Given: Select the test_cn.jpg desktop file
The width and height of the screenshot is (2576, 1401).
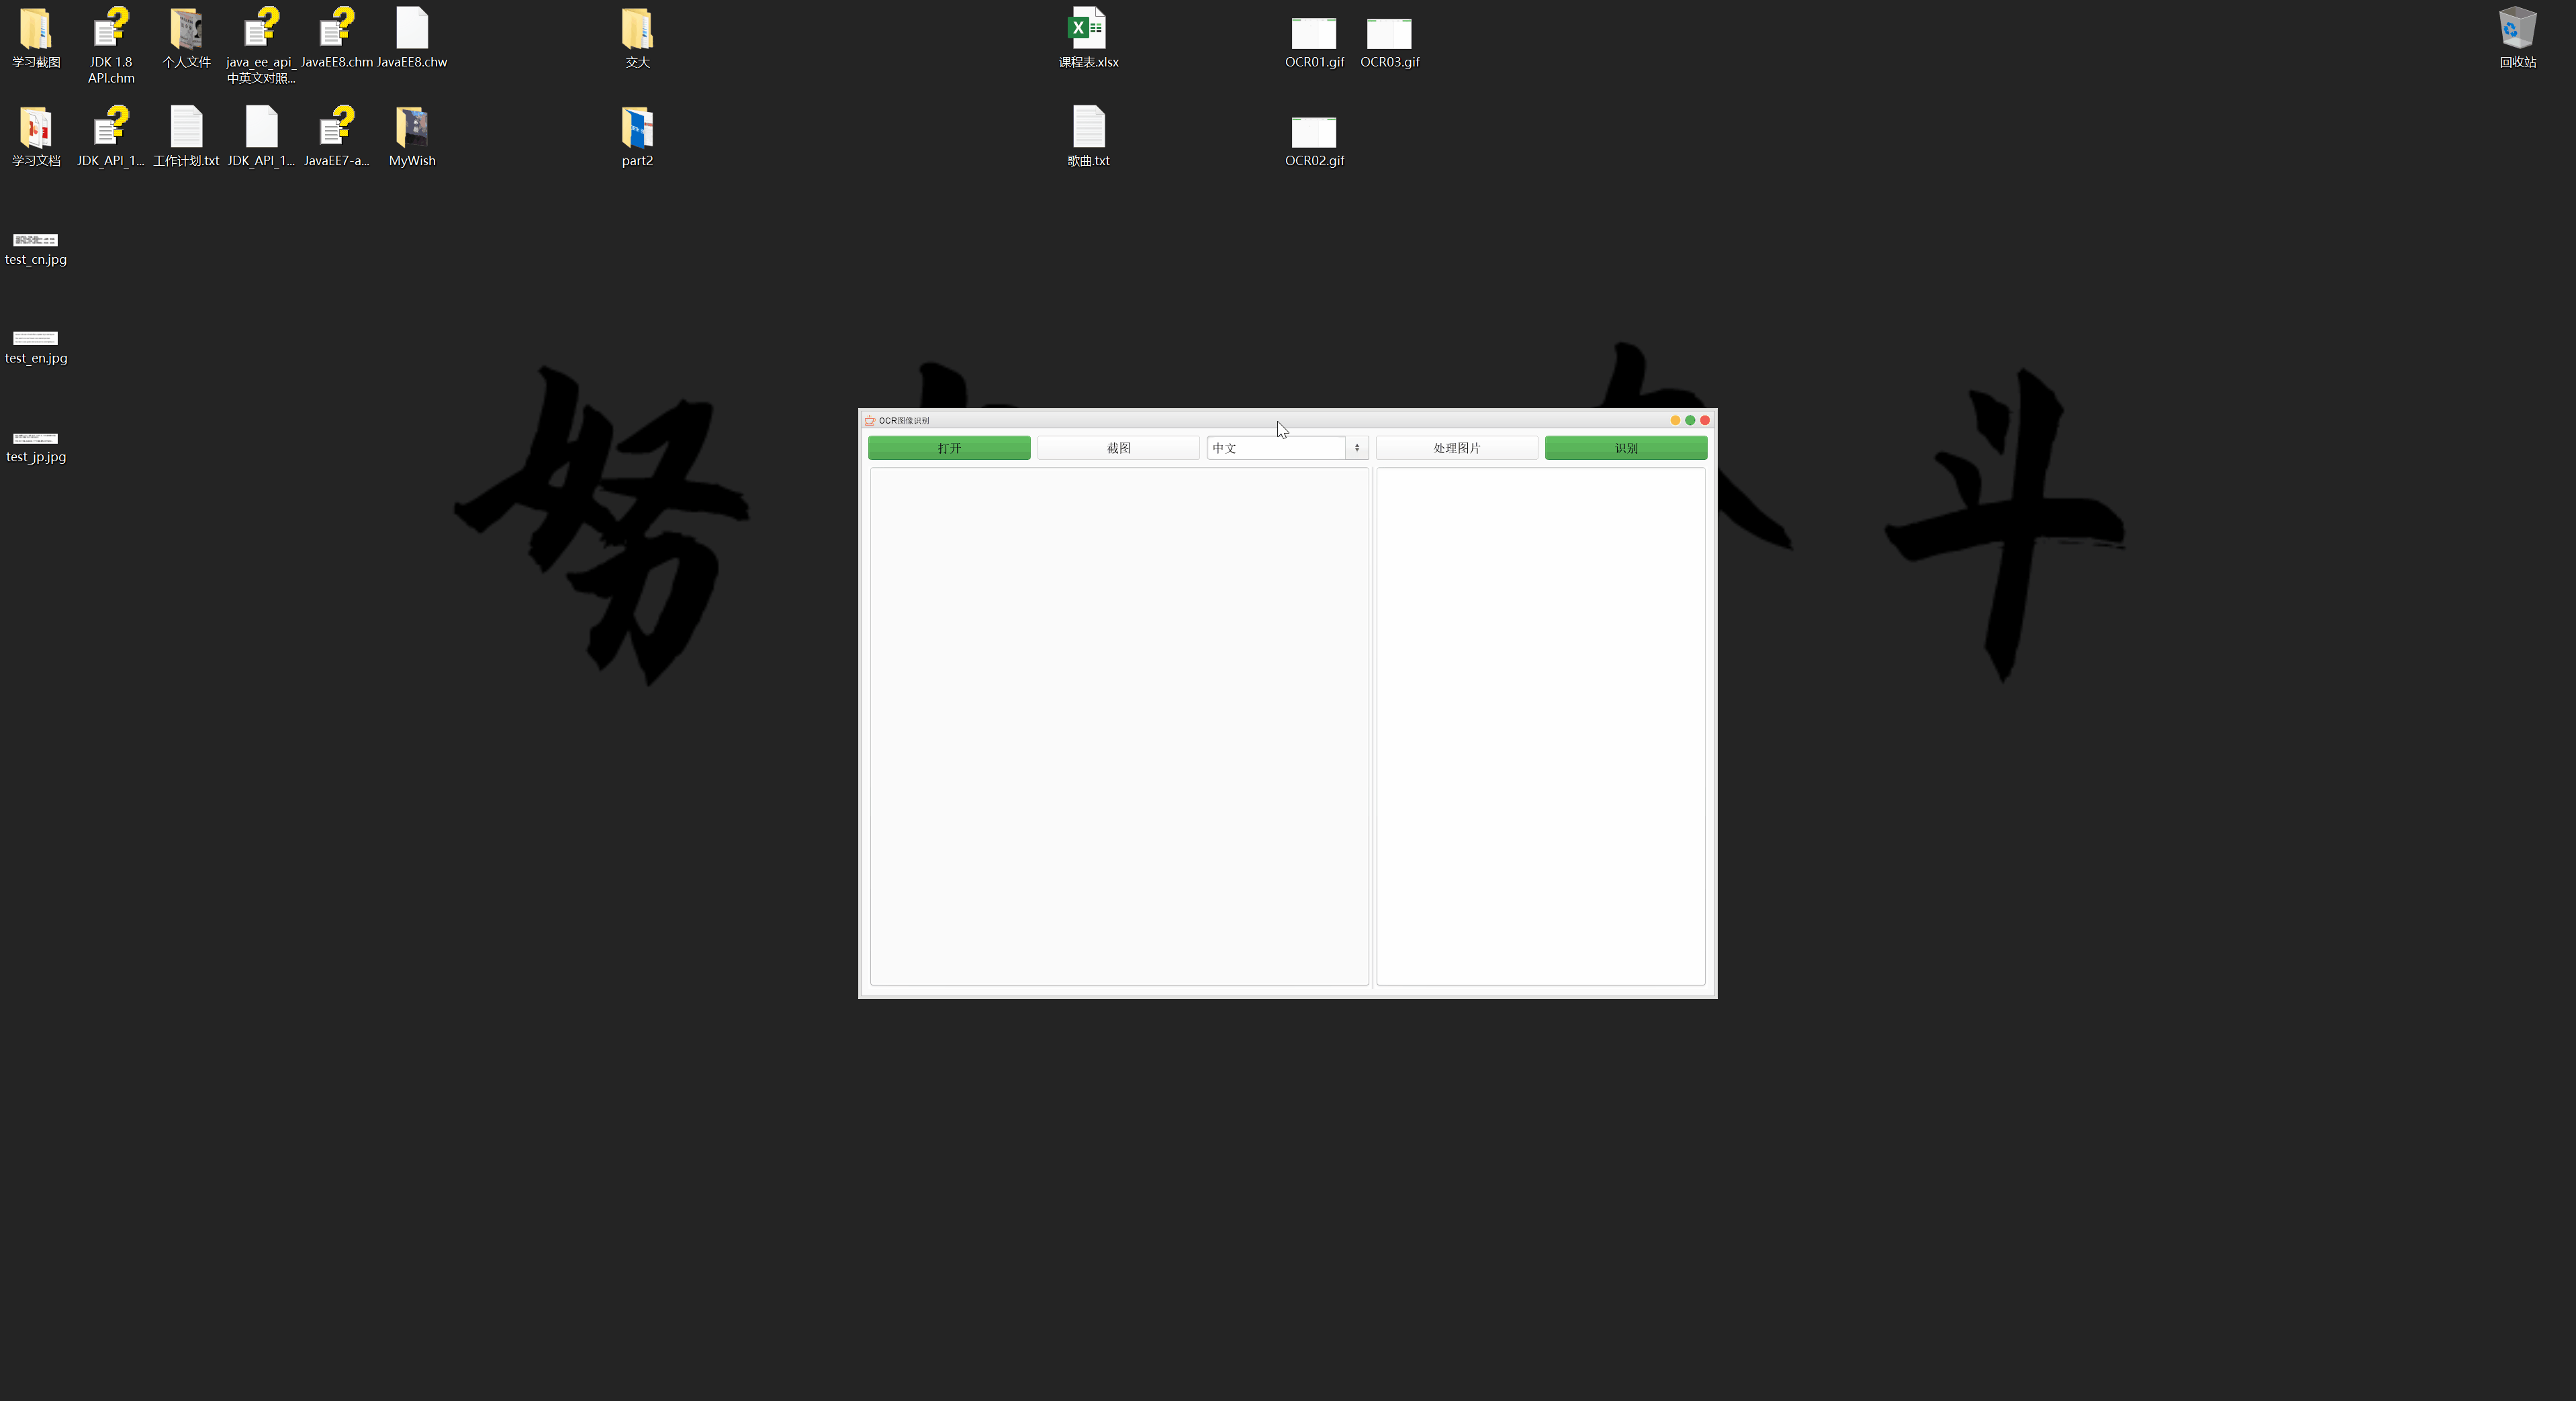Looking at the screenshot, I should [x=36, y=241].
